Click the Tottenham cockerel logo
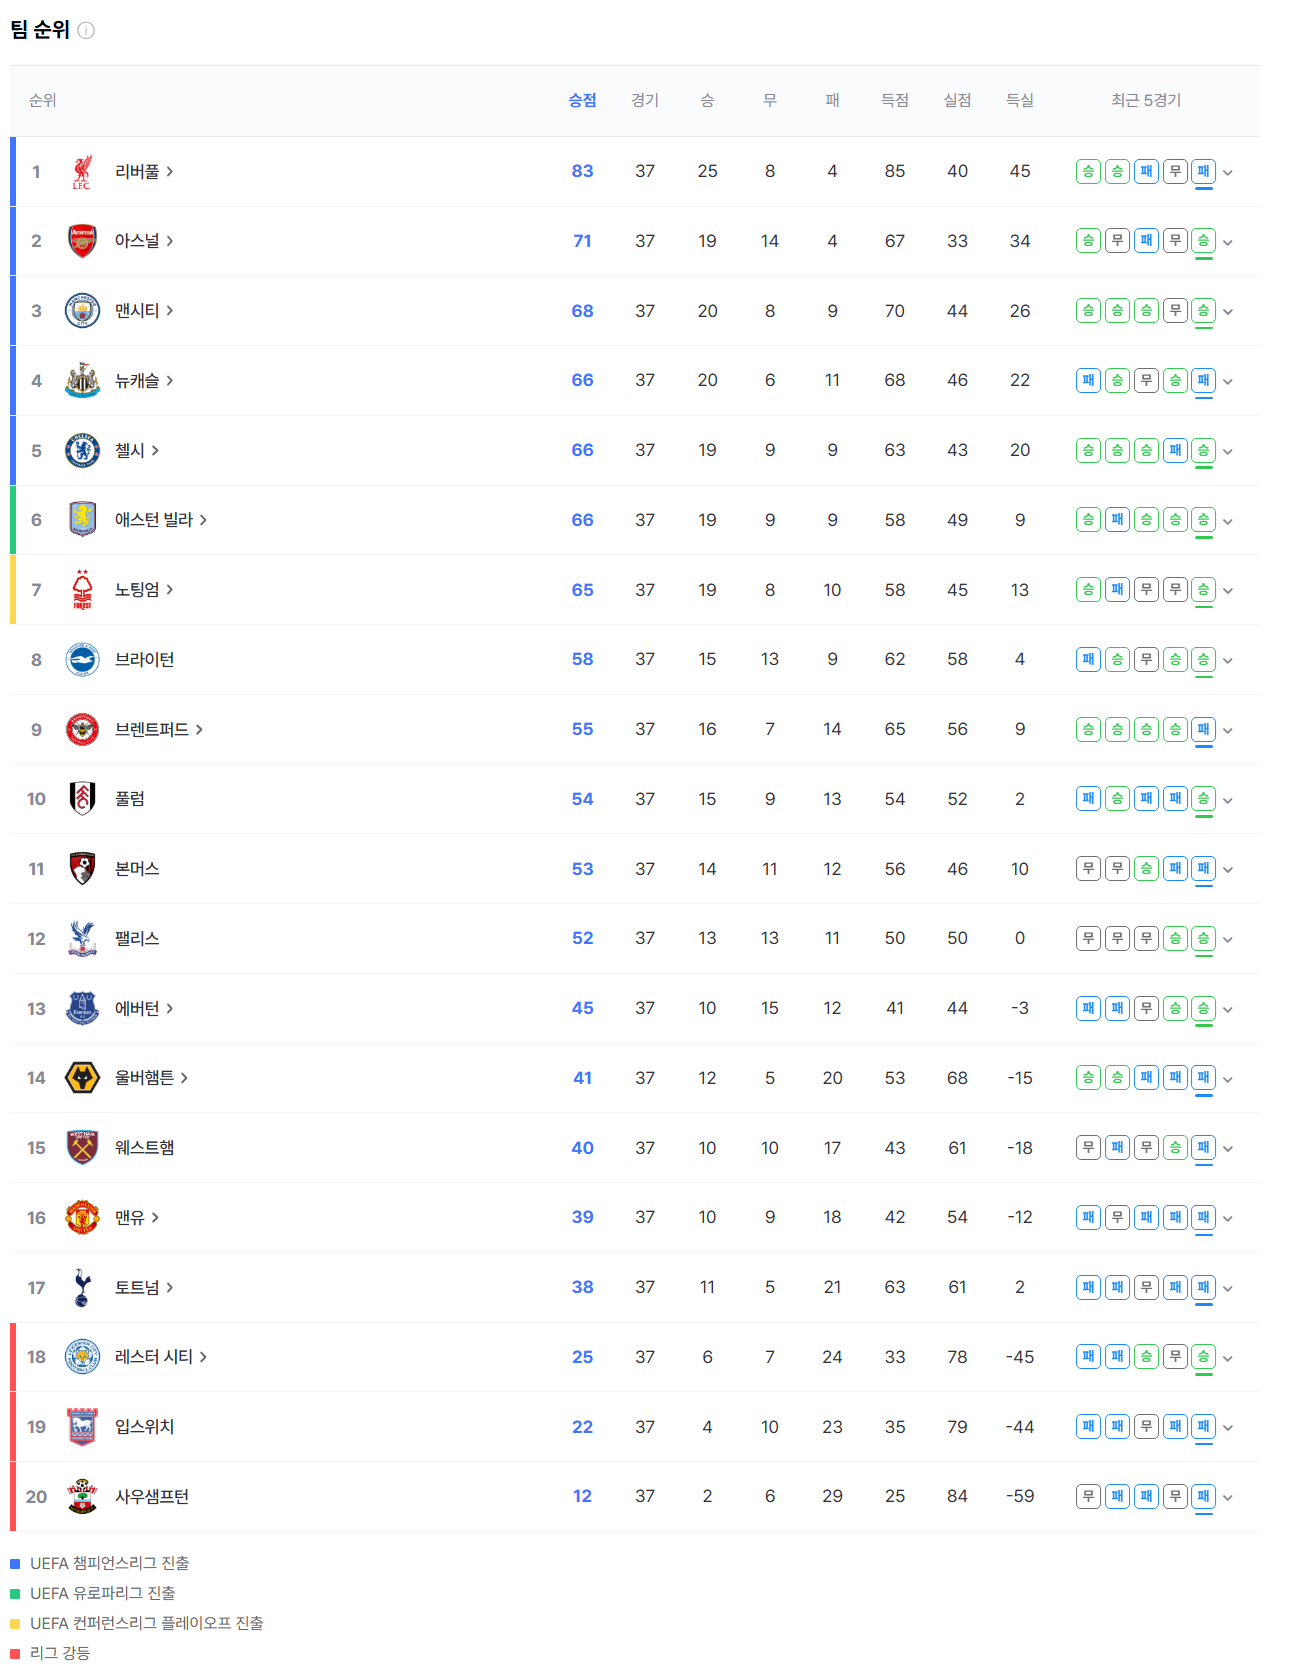Image resolution: width=1294 pixels, height=1675 pixels. [82, 1288]
